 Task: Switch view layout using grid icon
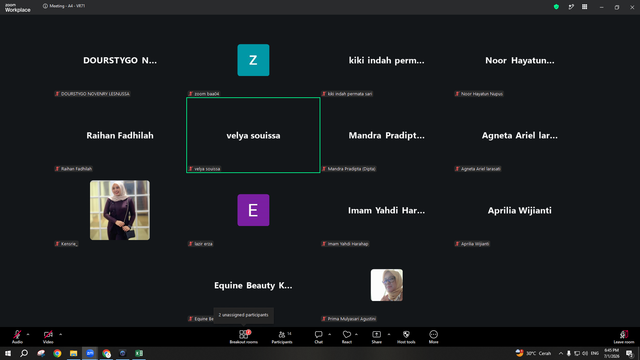pyautogui.click(x=584, y=7)
